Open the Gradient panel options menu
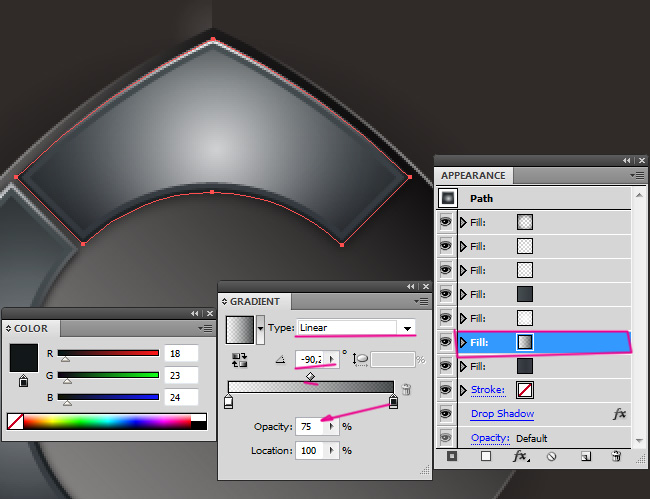The width and height of the screenshot is (650, 499). tap(420, 300)
